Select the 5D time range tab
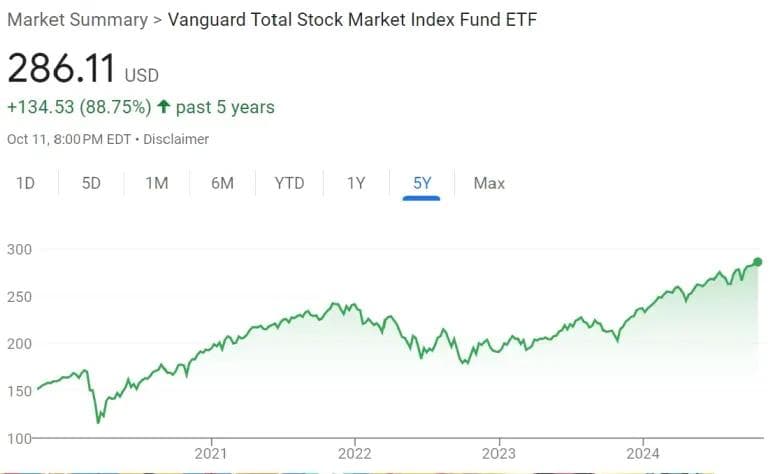The image size is (773, 474). (x=91, y=183)
